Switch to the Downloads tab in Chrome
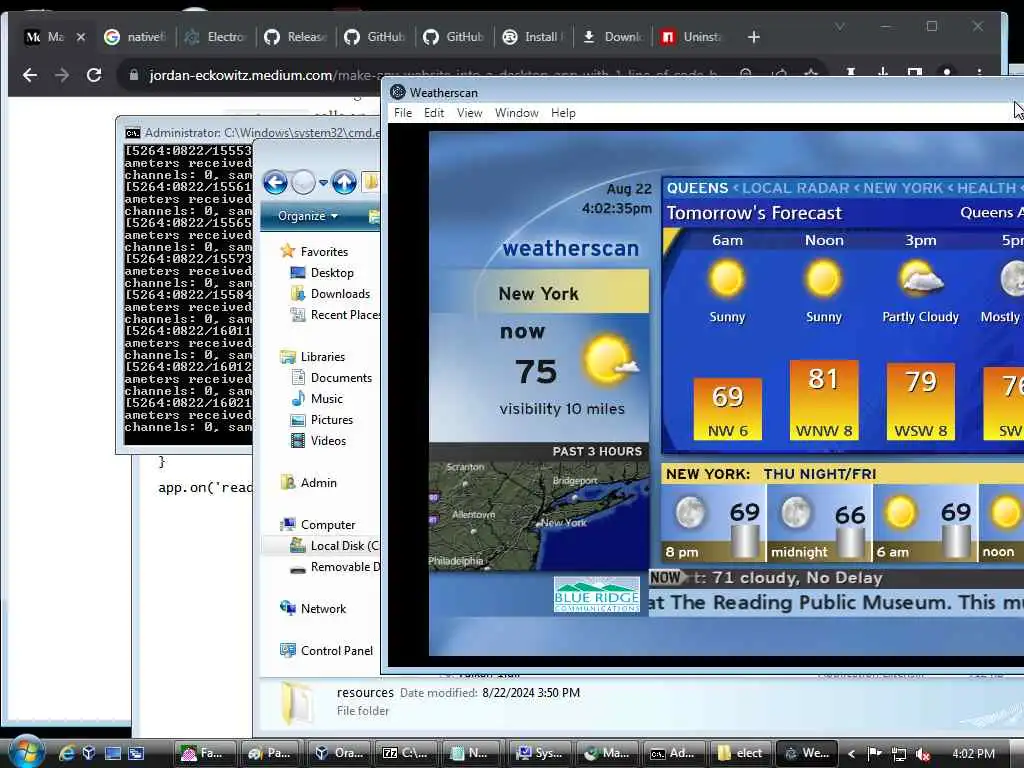This screenshot has height=768, width=1024. pos(613,37)
